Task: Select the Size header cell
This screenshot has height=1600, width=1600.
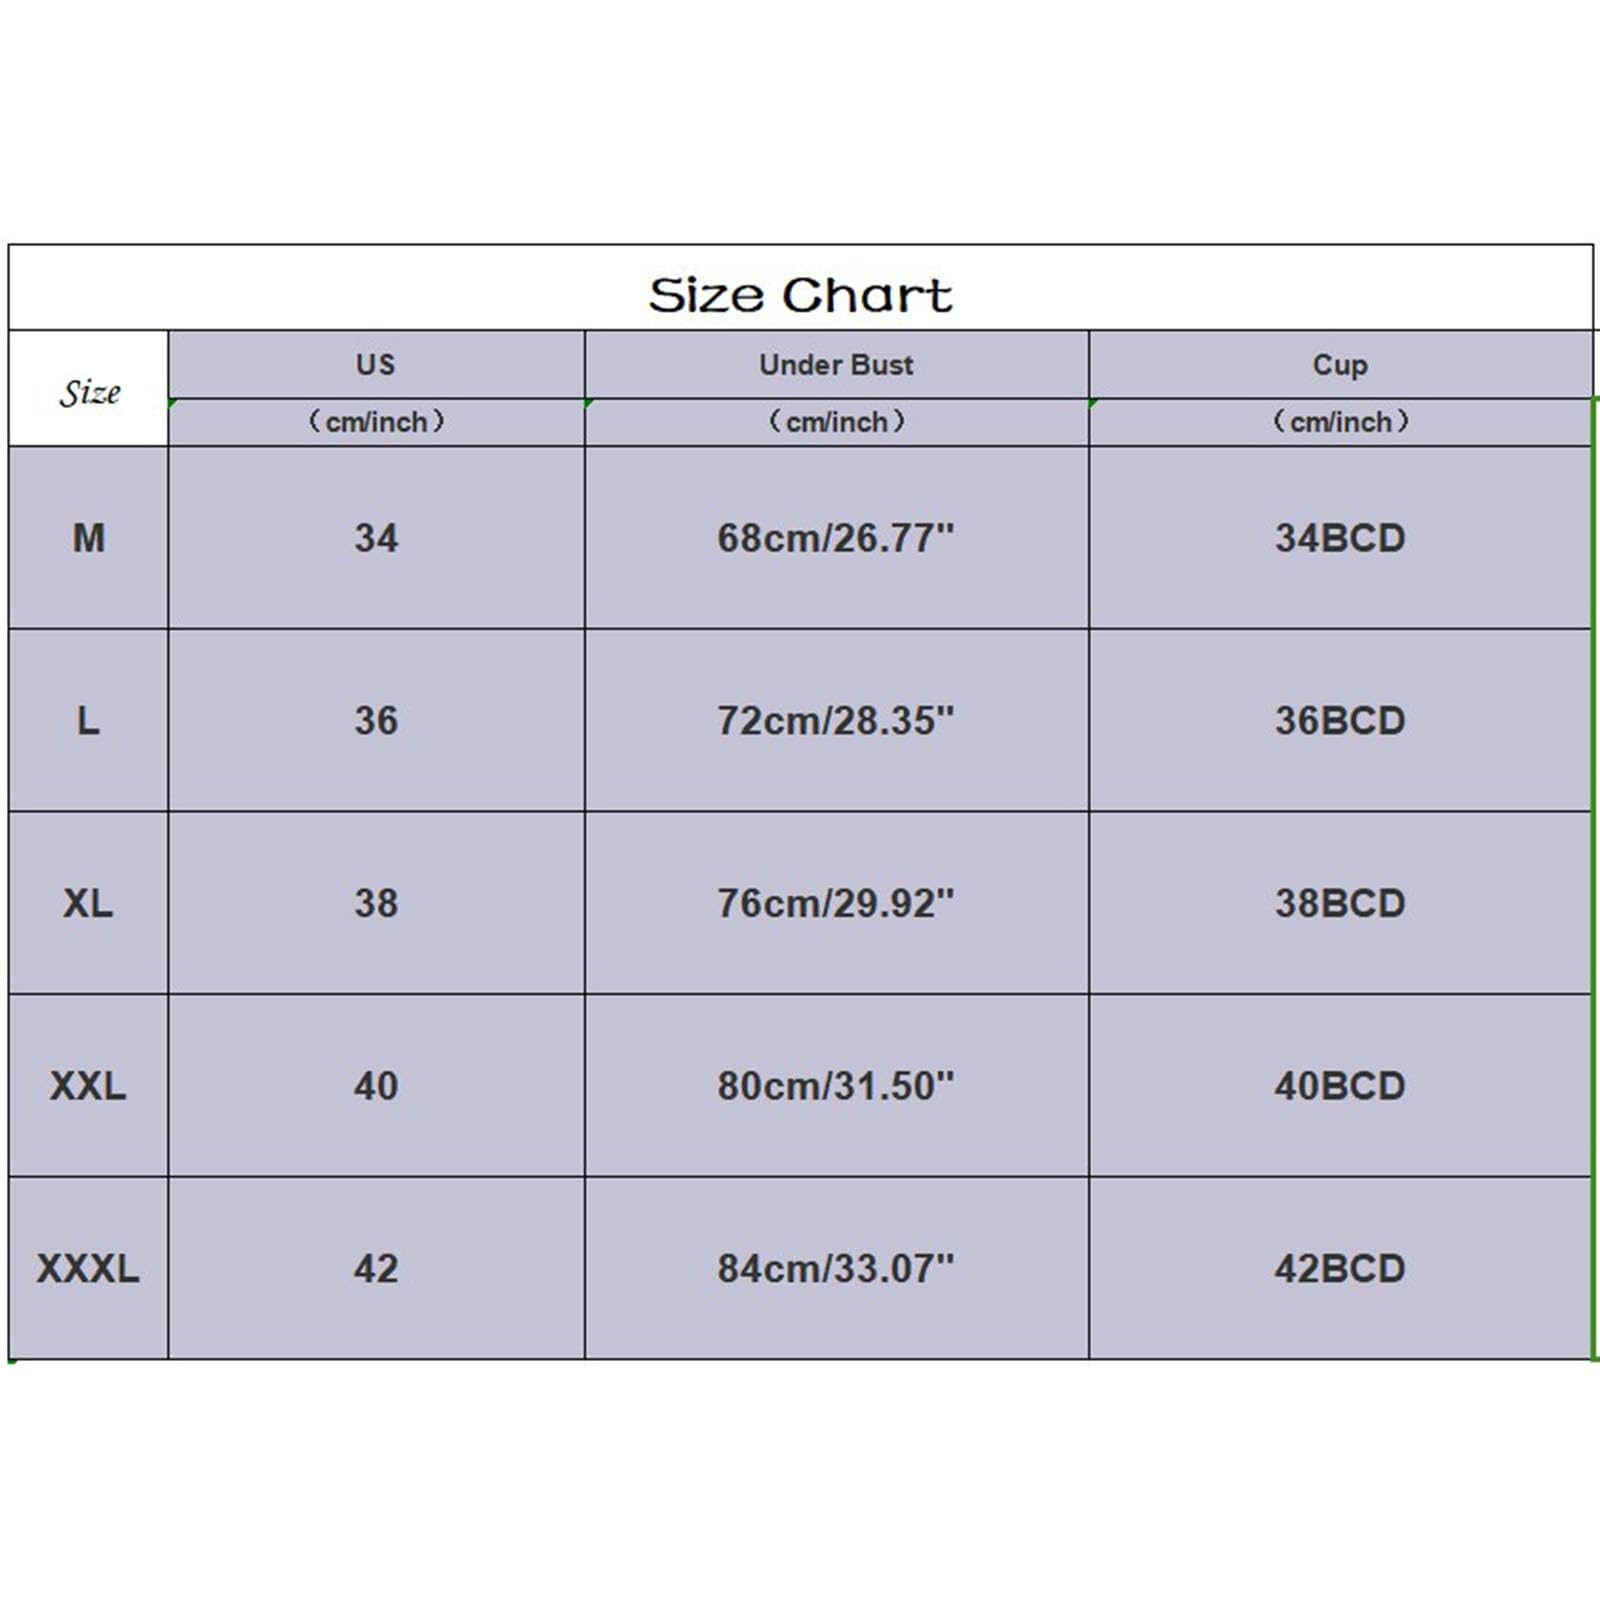Action: [89, 389]
